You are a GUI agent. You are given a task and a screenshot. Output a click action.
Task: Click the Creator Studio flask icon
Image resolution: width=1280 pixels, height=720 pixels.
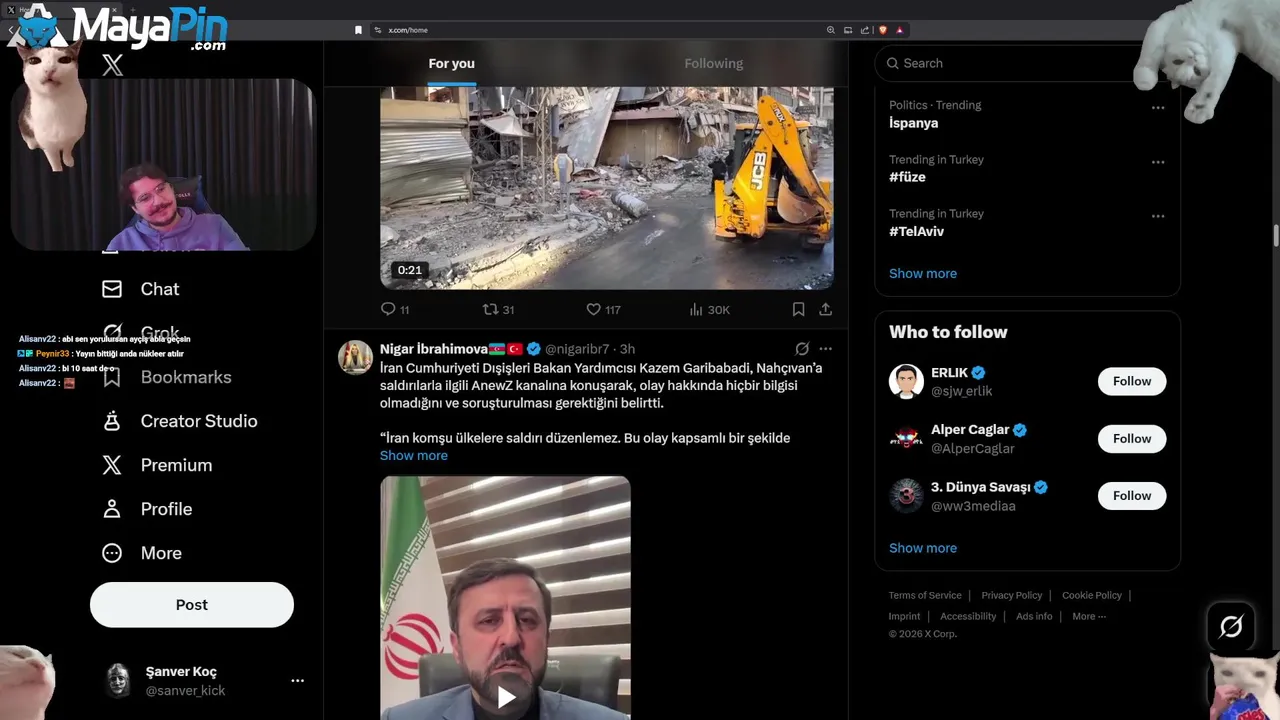tap(112, 421)
